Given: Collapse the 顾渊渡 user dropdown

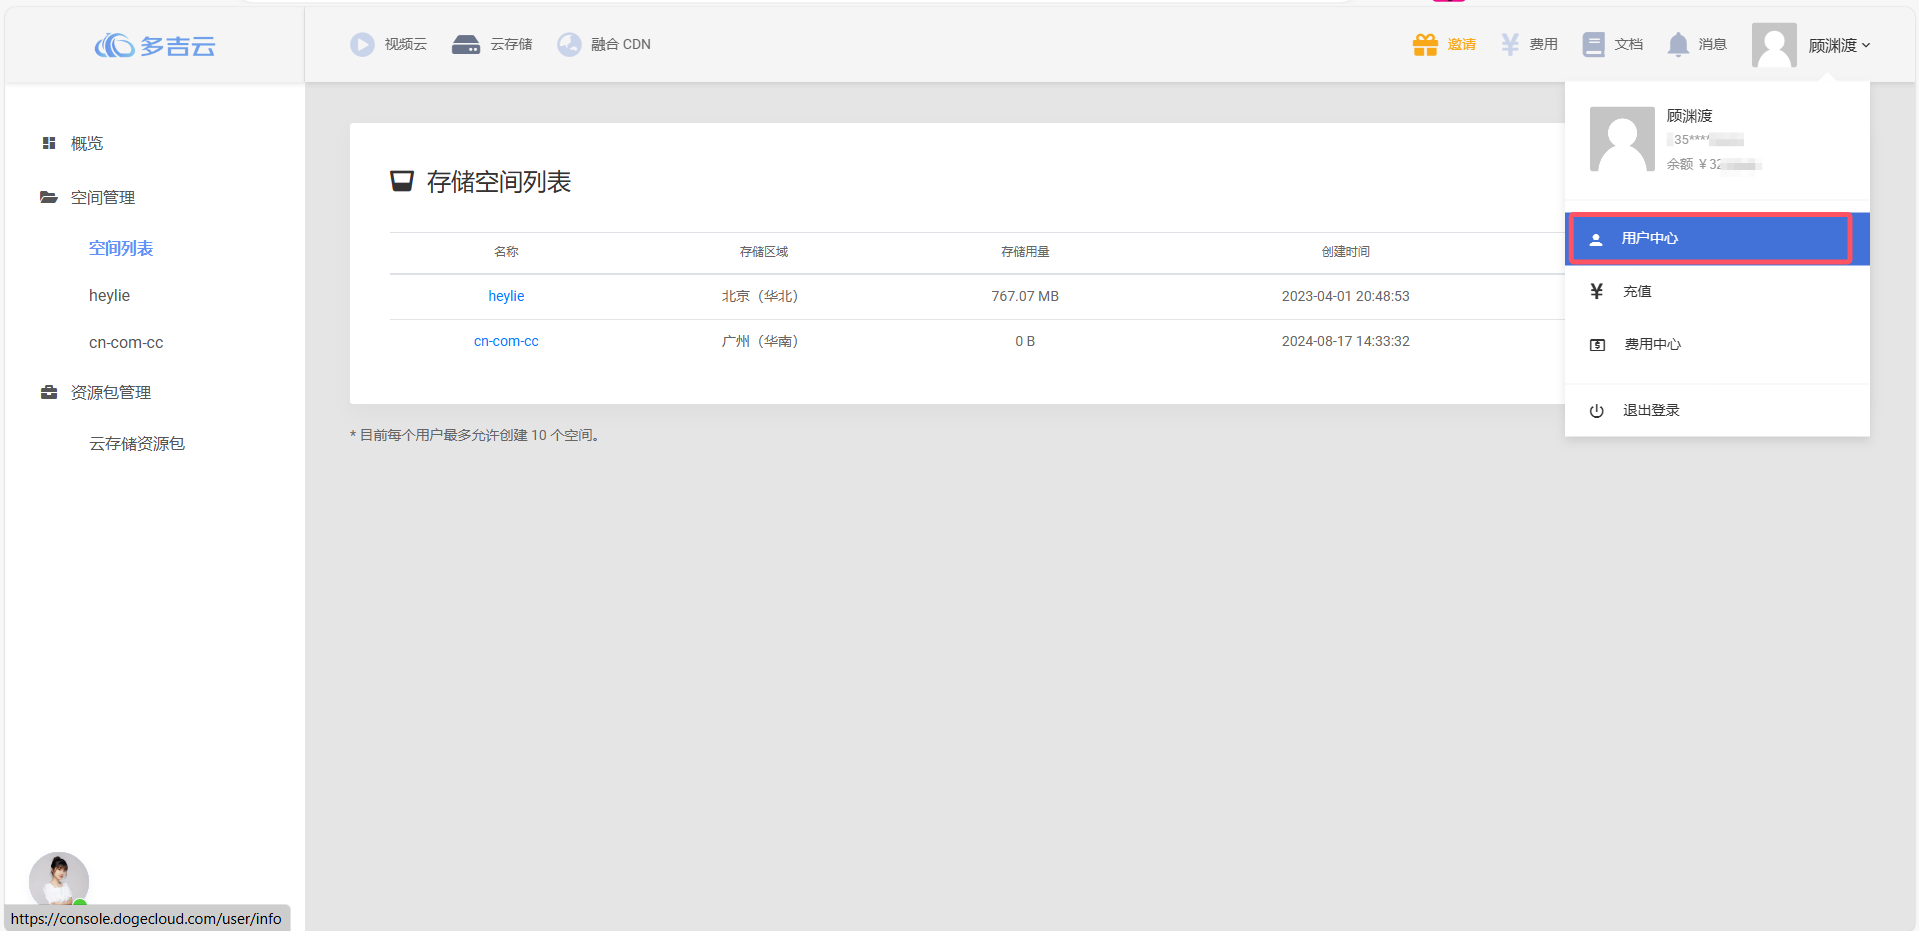Looking at the screenshot, I should [x=1838, y=45].
